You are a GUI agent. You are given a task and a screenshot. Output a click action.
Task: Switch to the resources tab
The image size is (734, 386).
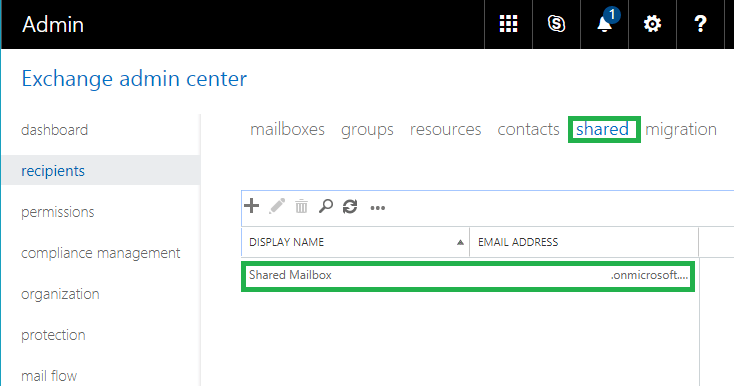[446, 129]
